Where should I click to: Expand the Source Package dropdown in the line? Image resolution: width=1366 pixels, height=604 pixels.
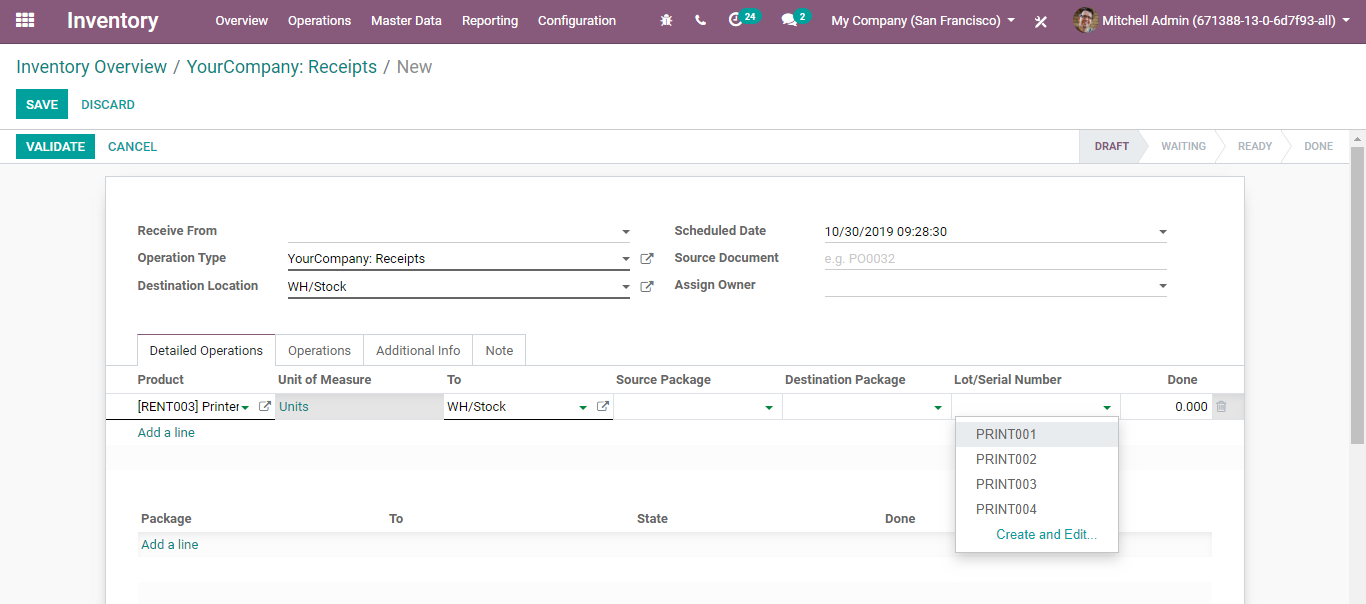pos(769,408)
